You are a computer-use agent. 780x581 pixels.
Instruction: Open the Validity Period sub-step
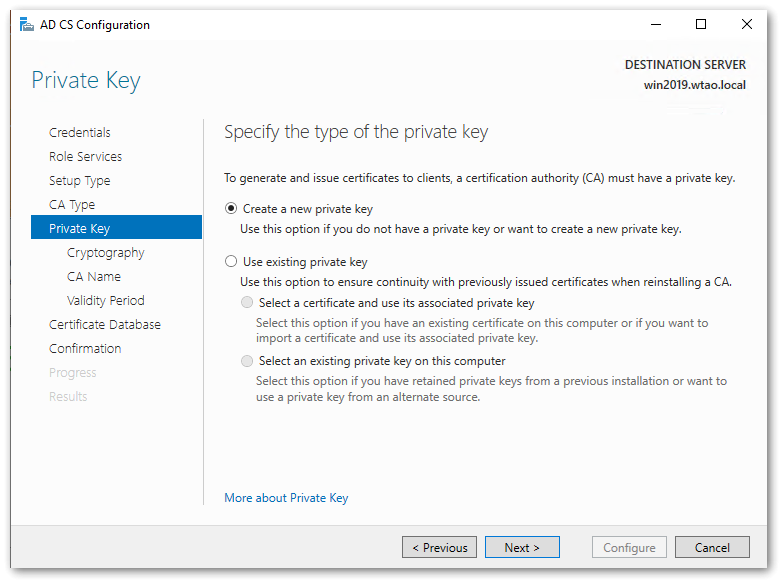(106, 301)
